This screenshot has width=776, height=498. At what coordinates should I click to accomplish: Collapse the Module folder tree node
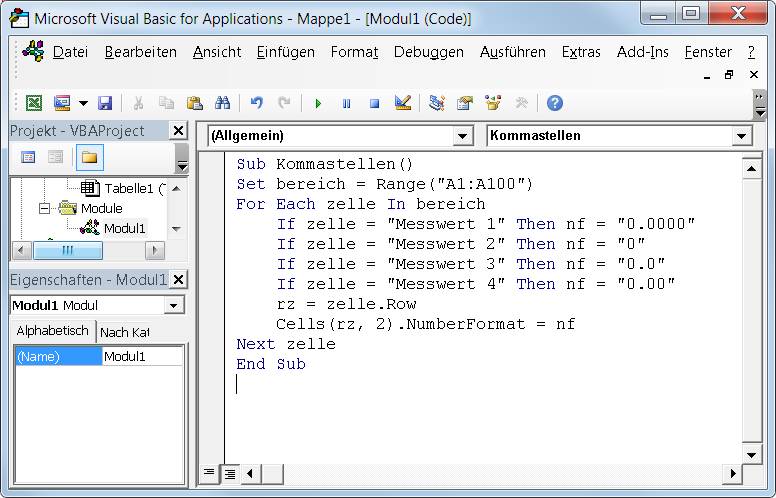tap(44, 208)
